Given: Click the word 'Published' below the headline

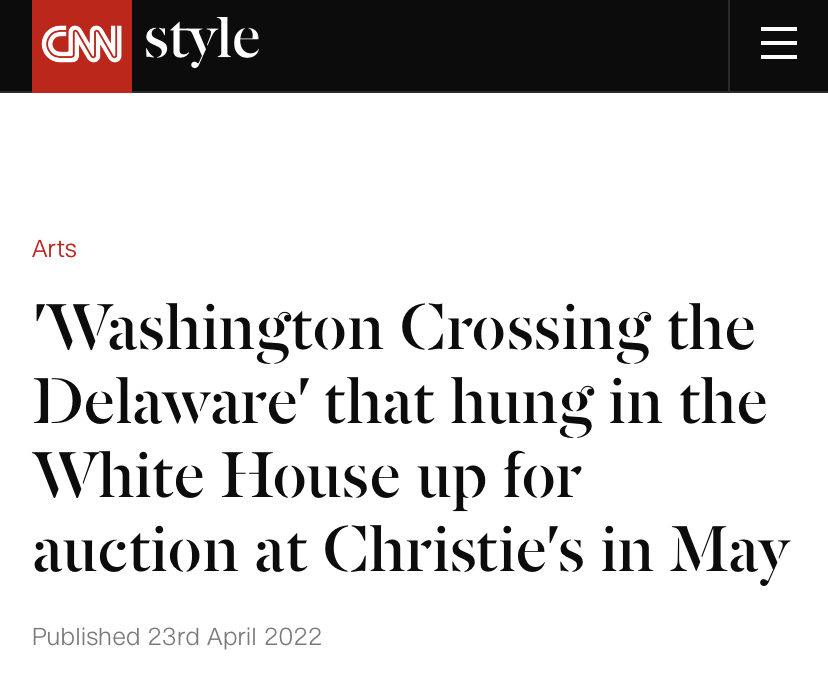Looking at the screenshot, I should [x=86, y=636].
